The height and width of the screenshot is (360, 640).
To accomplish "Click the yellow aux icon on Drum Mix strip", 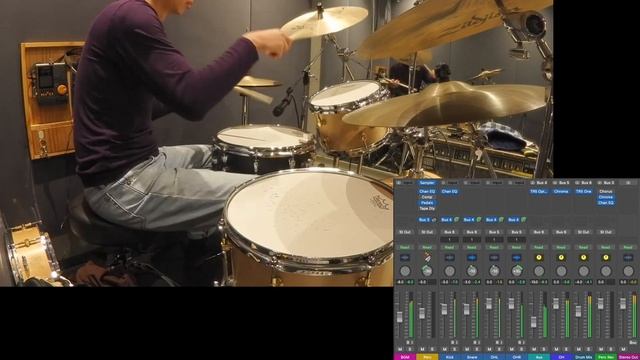I will 584,258.
